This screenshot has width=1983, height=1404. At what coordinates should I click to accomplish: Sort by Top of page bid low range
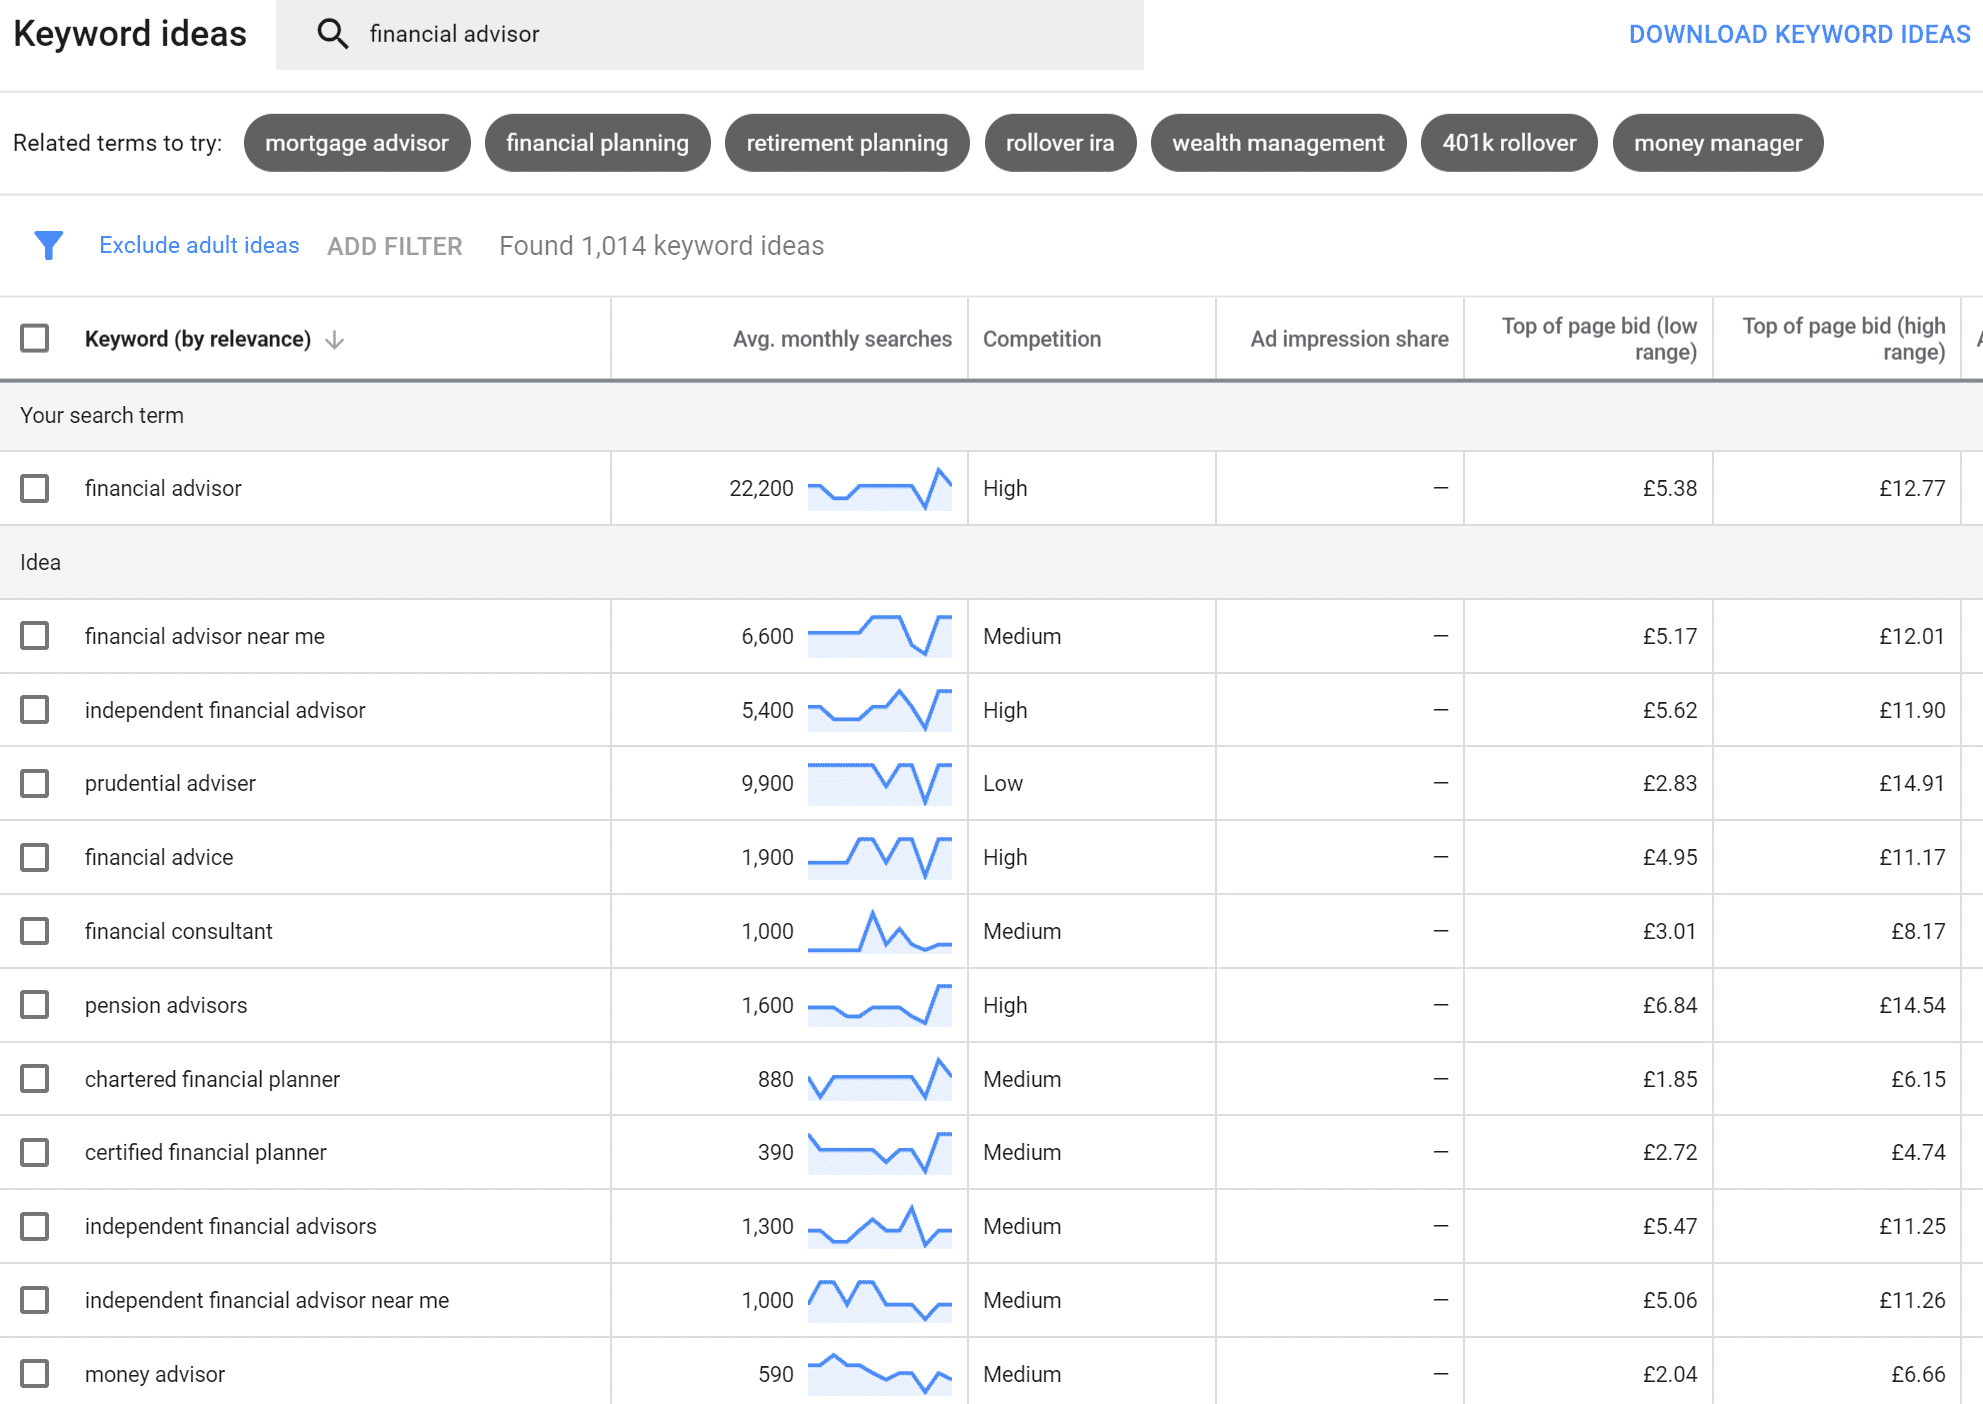coord(1598,339)
